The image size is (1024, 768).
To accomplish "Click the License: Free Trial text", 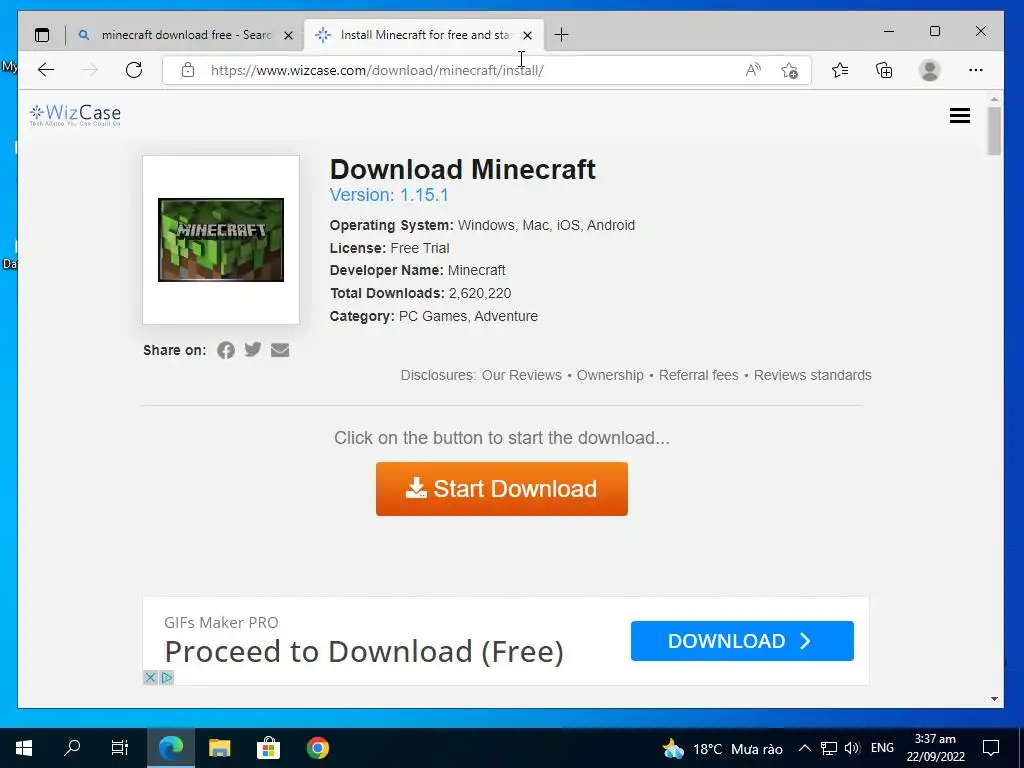I will pyautogui.click(x=389, y=248).
